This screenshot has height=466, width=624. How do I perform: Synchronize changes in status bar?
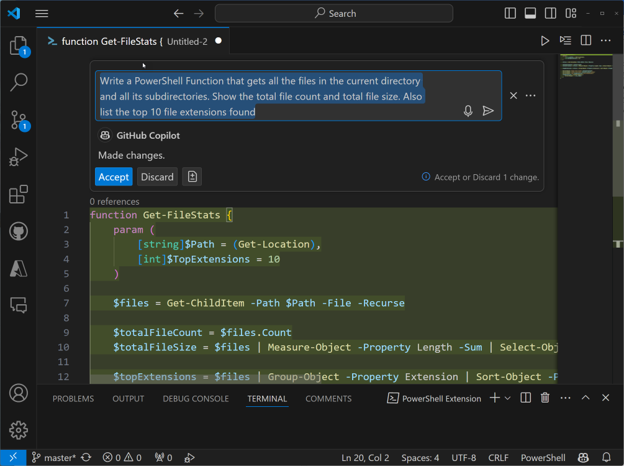(86, 458)
